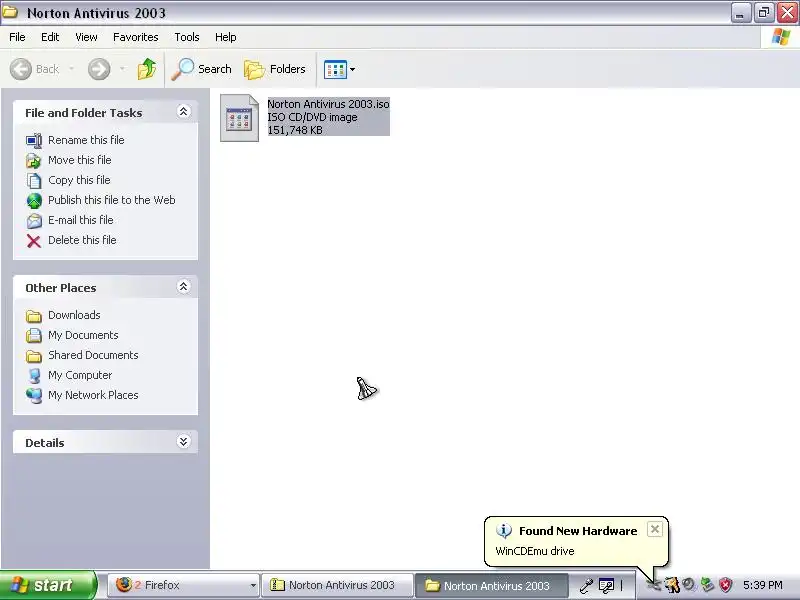Image resolution: width=800 pixels, height=600 pixels.
Task: Open Forward history dropdown arrow
Action: 122,69
